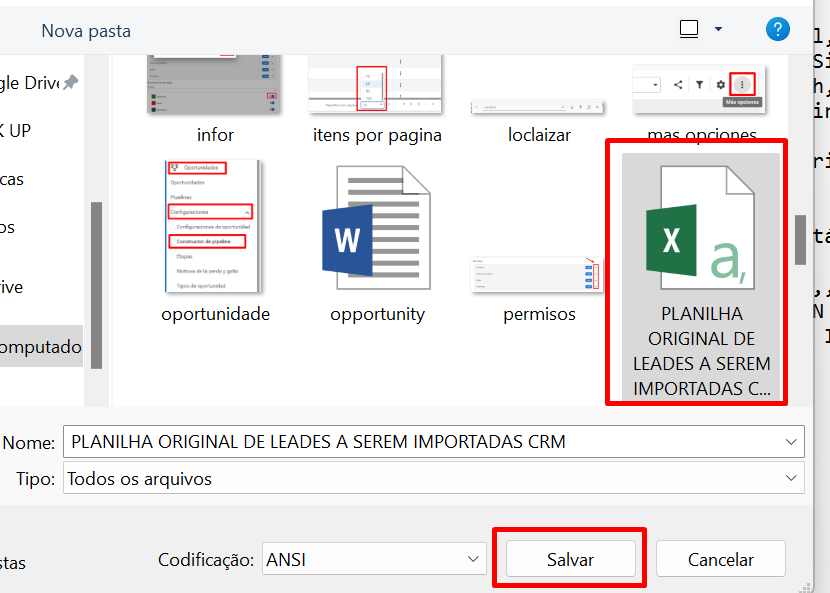Click the pin icon beside Google Drive

[x=71, y=83]
